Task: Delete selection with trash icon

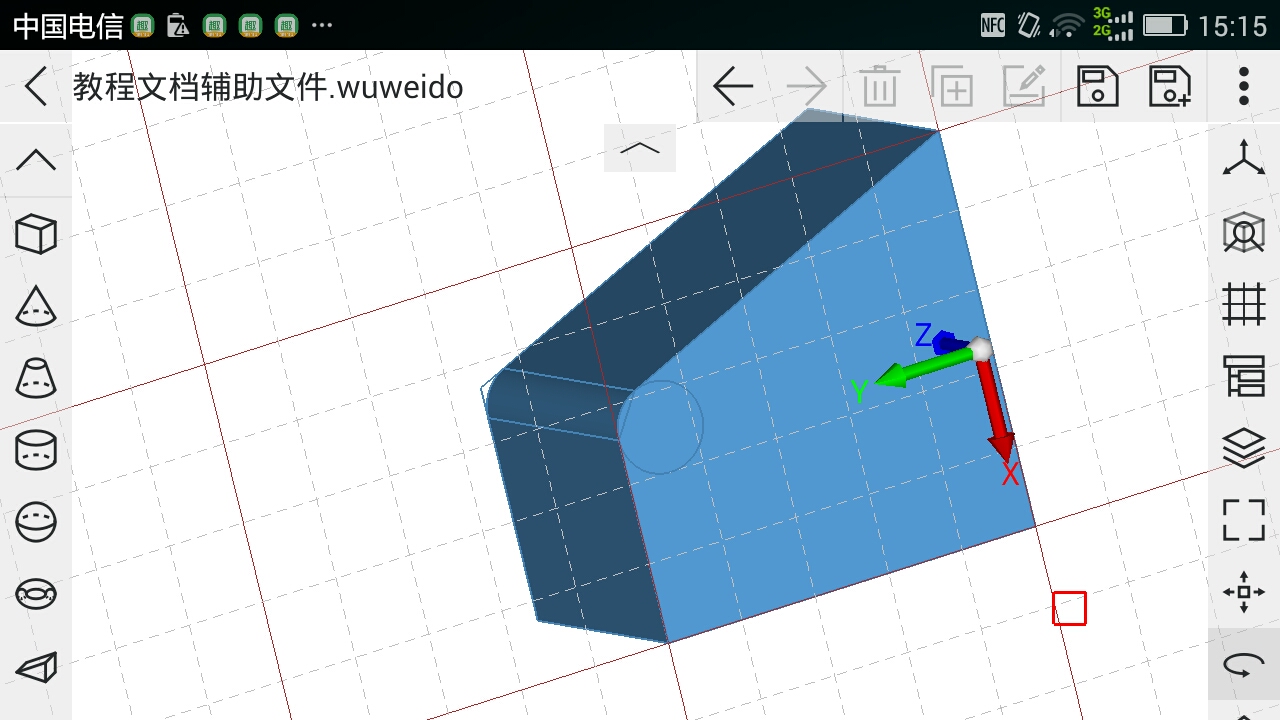Action: (879, 87)
